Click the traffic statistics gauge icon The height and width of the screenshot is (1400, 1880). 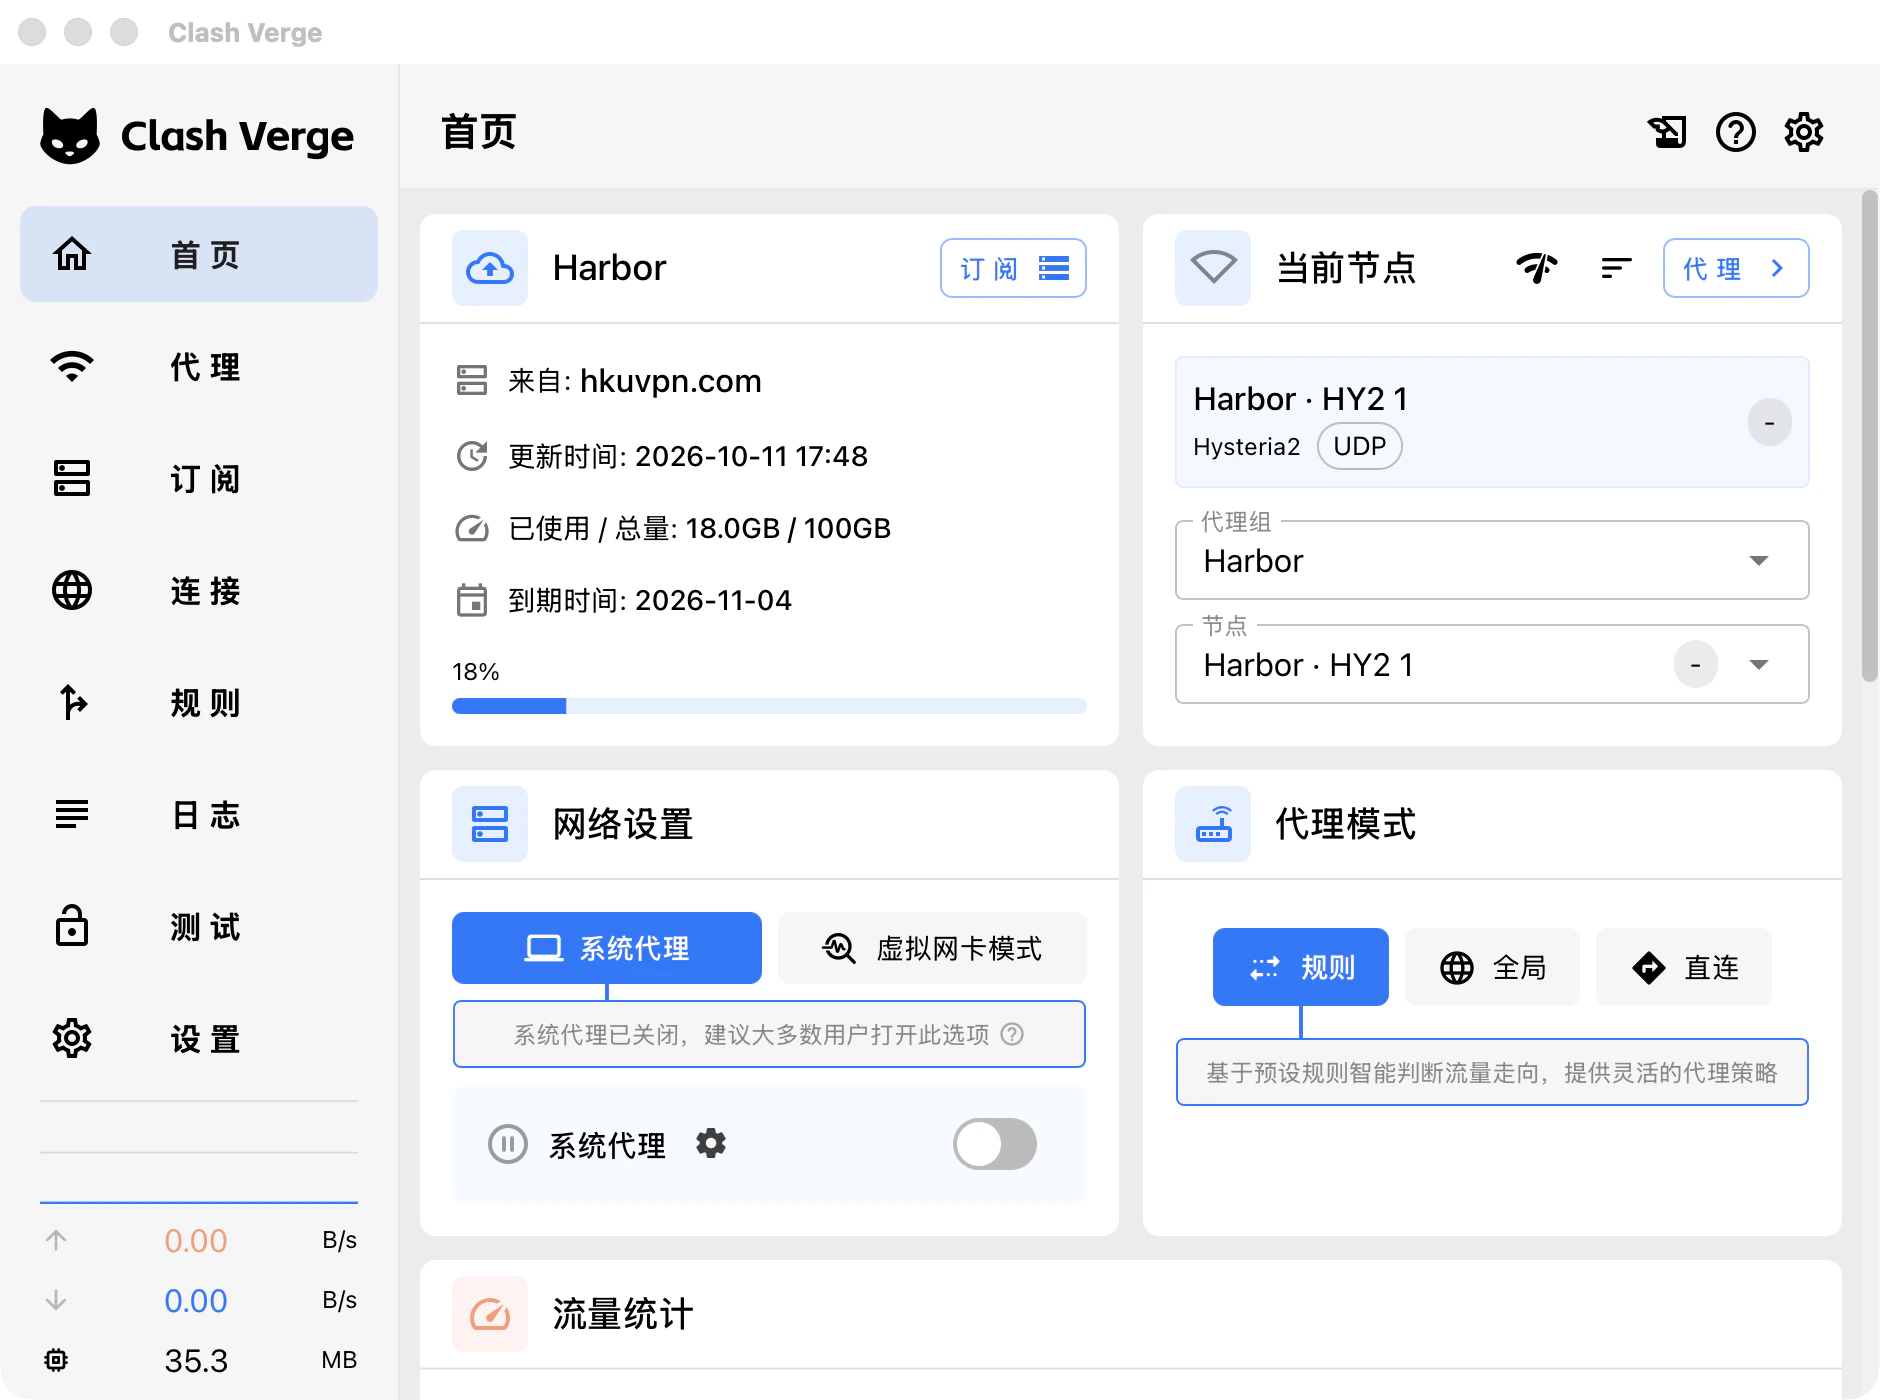(490, 1314)
